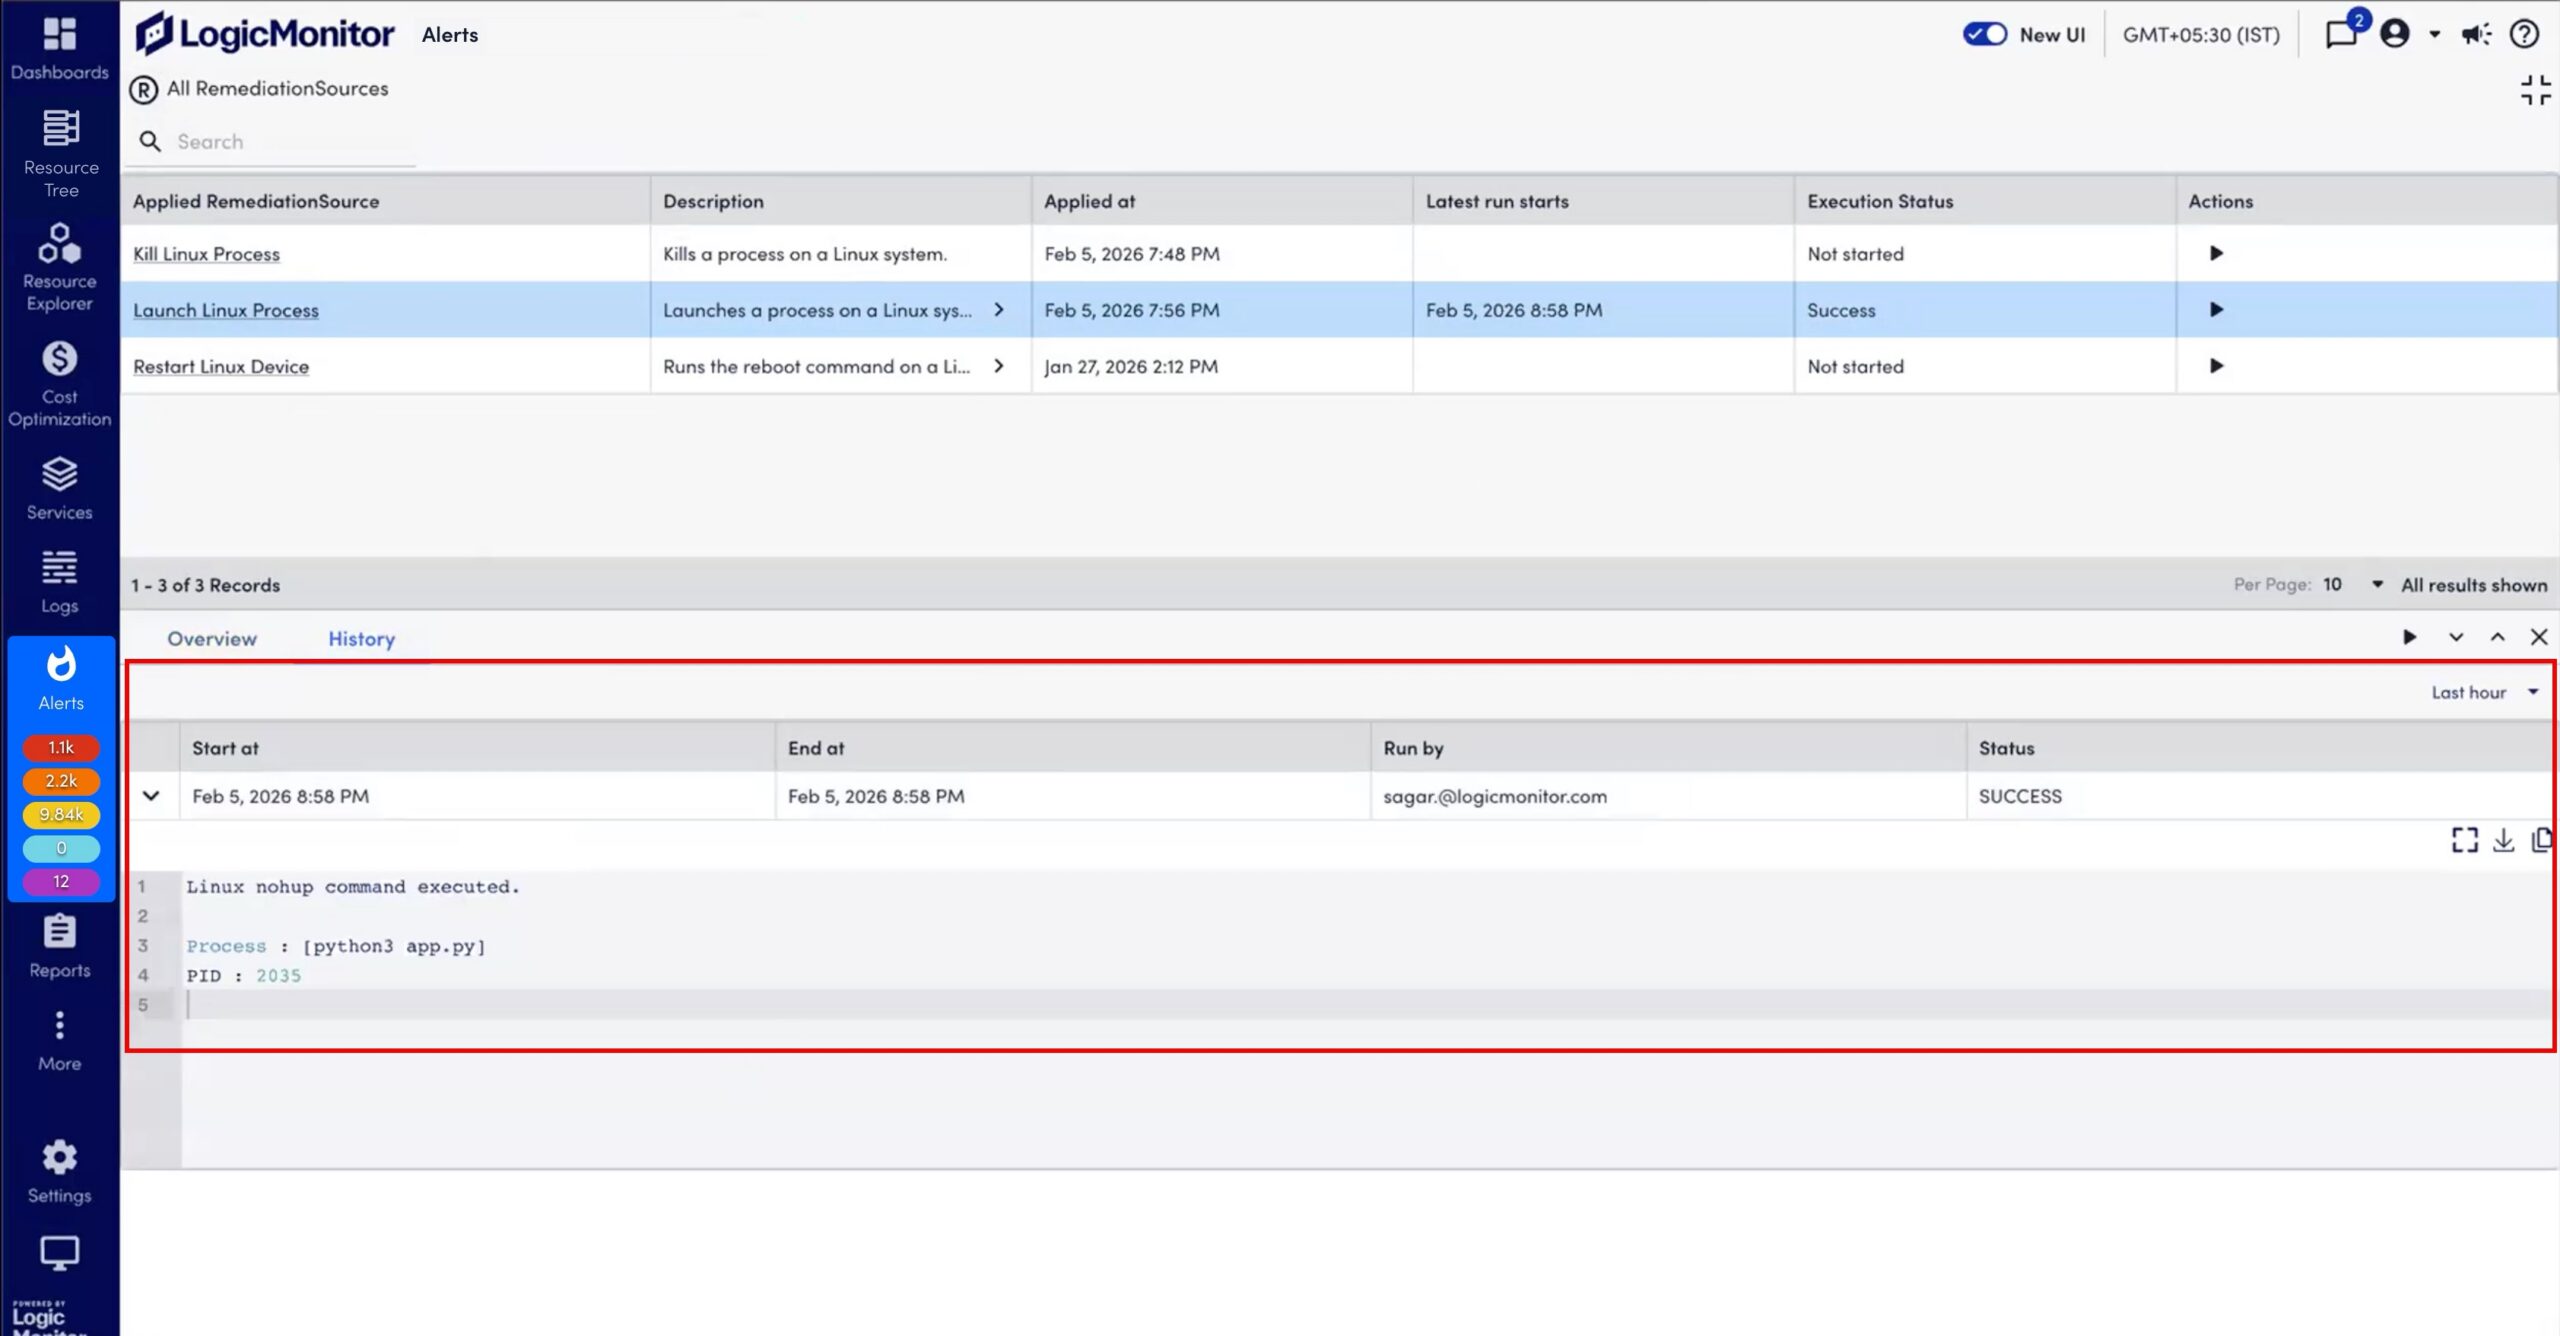Go to Resource Explorer
2560x1336 pixels.
tap(60, 267)
